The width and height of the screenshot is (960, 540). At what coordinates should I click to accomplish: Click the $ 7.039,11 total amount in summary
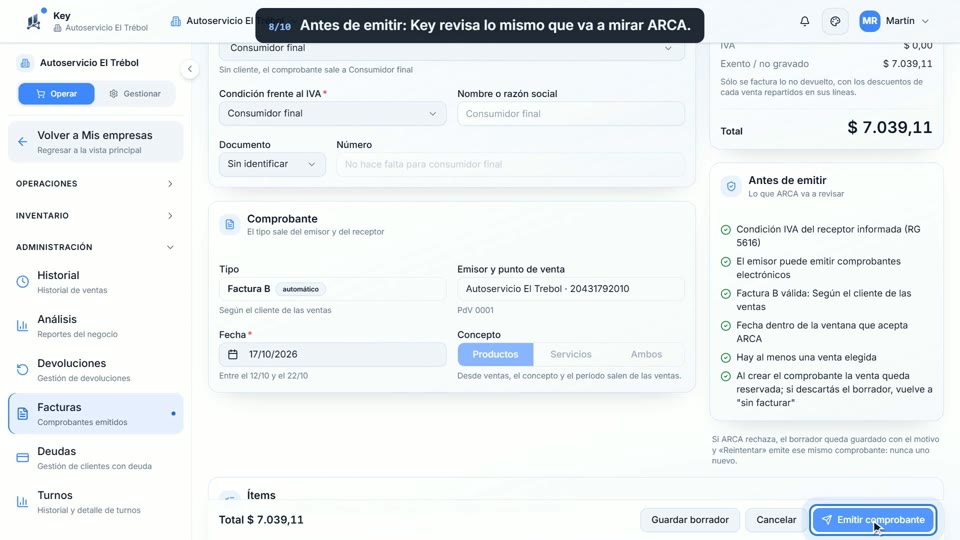click(890, 127)
